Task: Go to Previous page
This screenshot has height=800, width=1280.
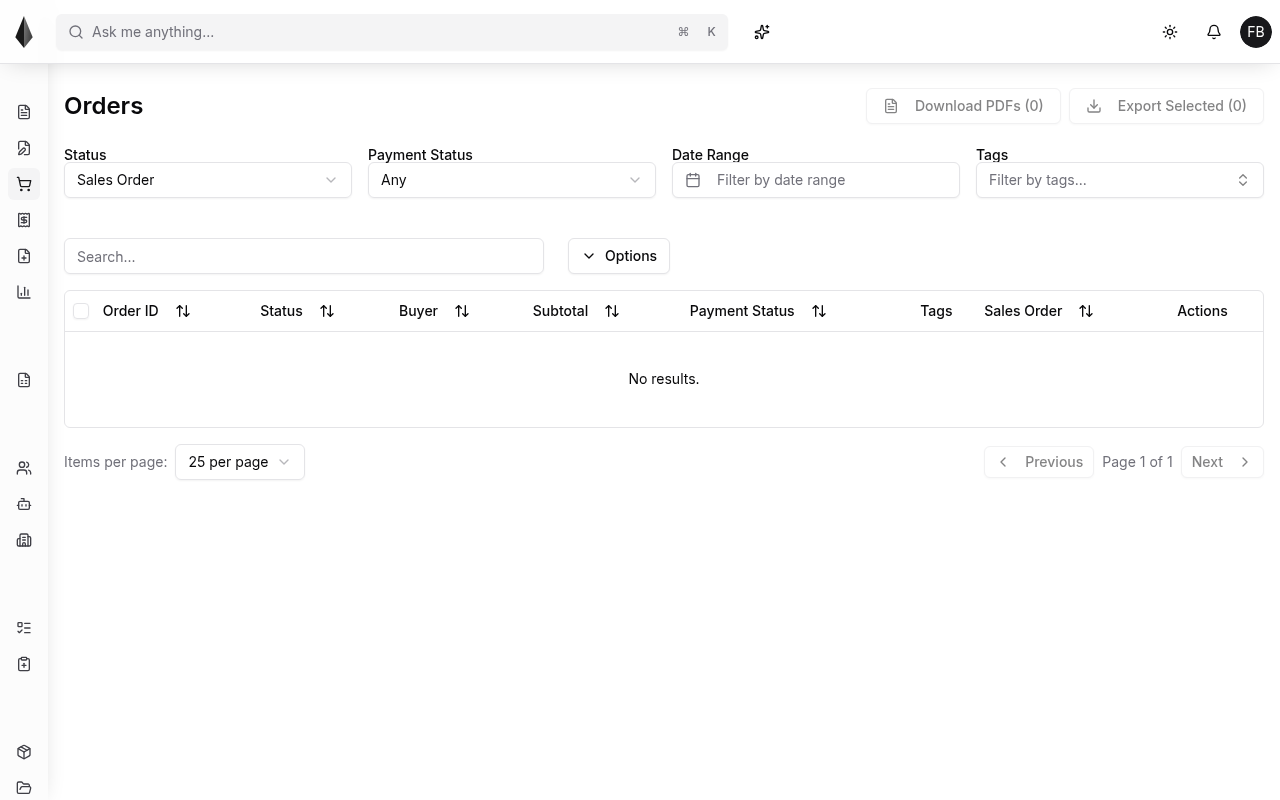Action: (x=1039, y=462)
